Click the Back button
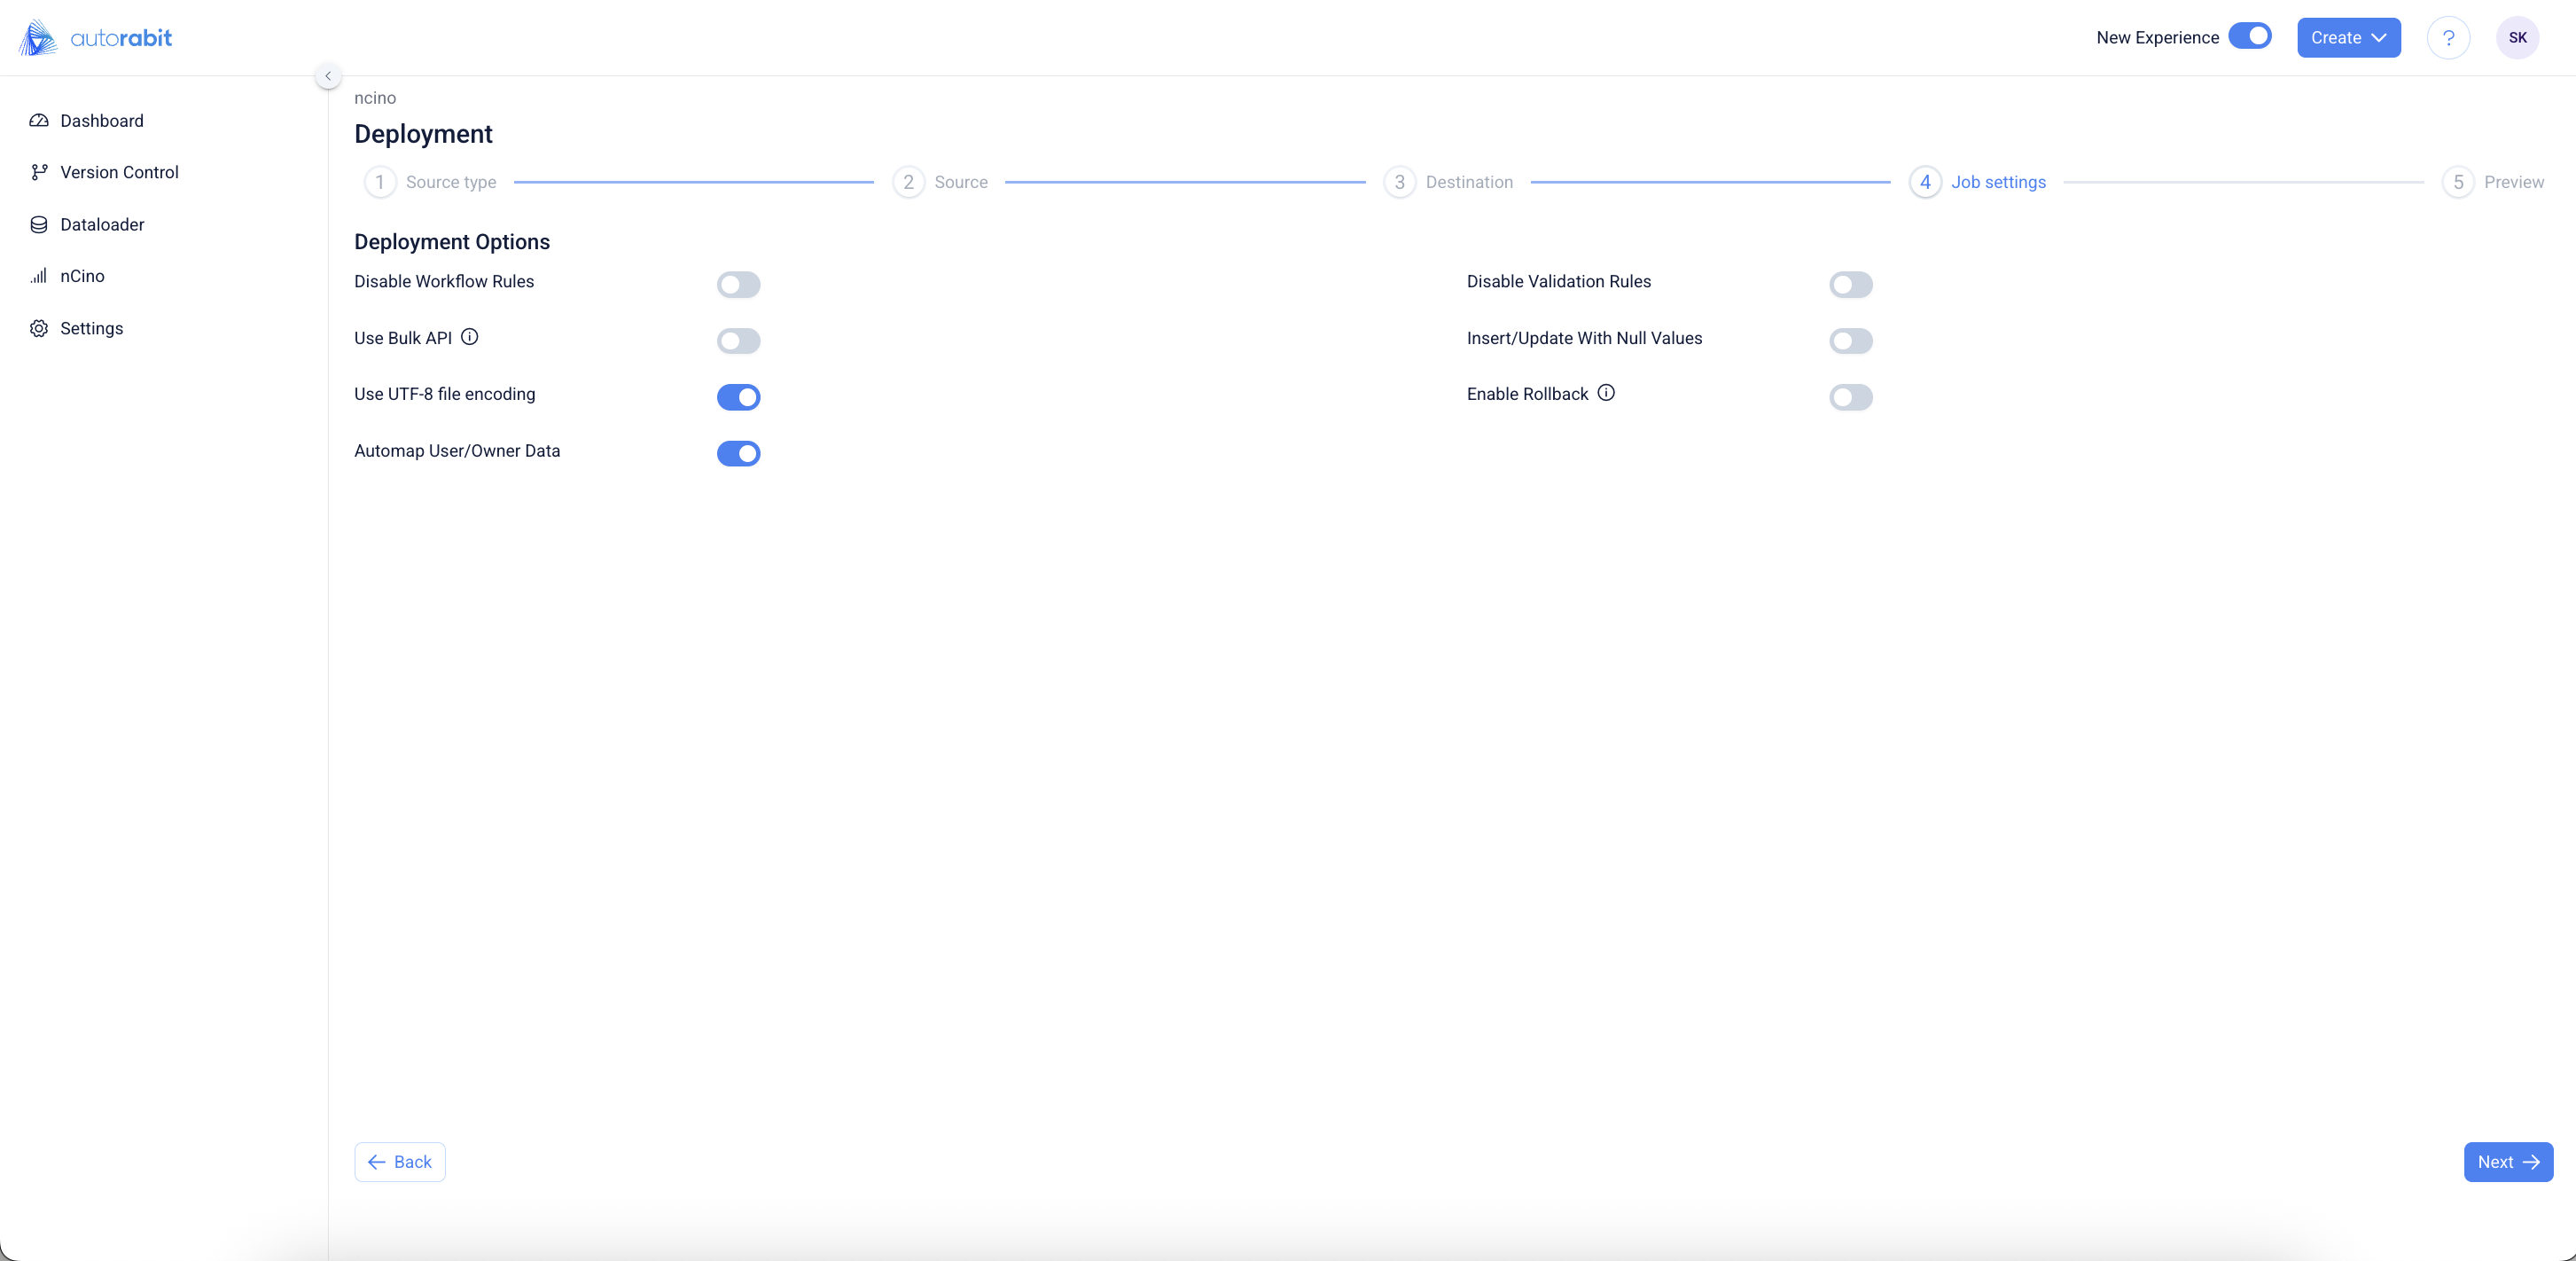The width and height of the screenshot is (2576, 1261). pyautogui.click(x=400, y=1162)
